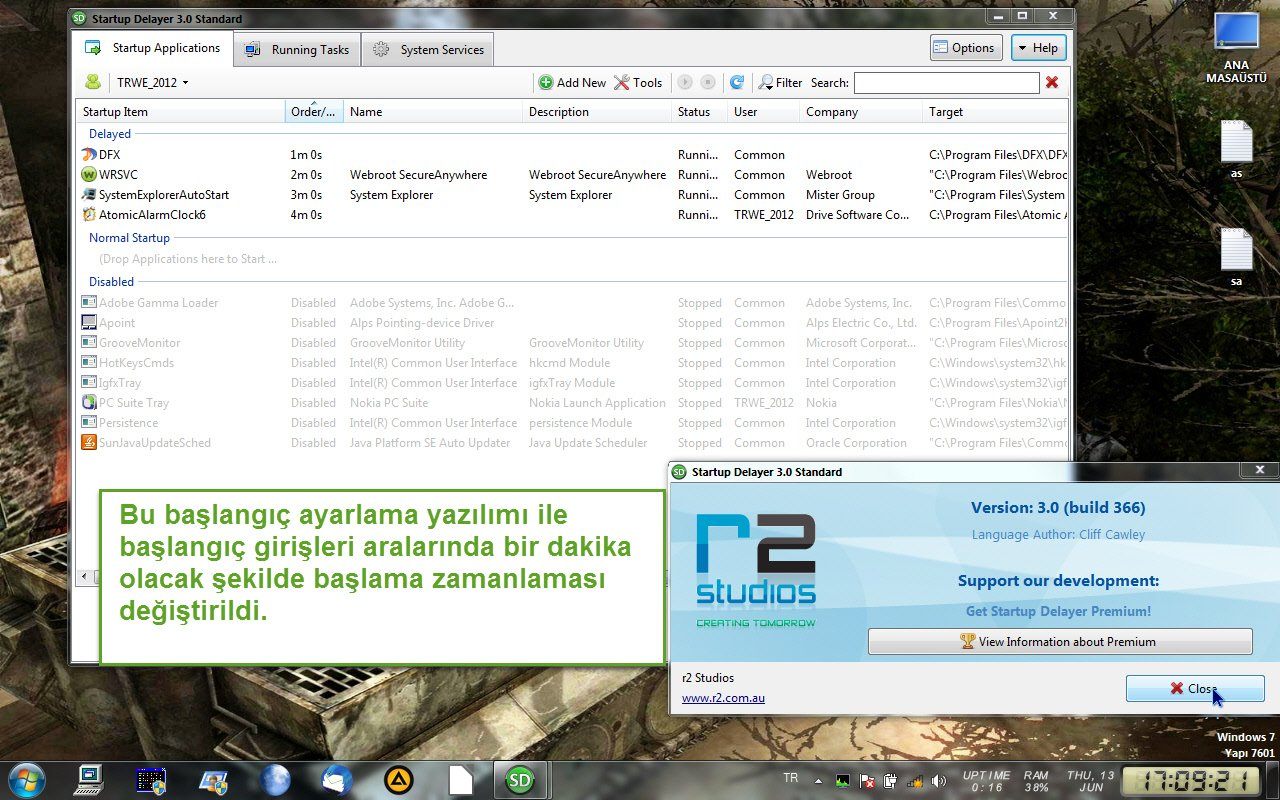Click the TR language indicator
This screenshot has width=1280, height=800.
point(791,778)
